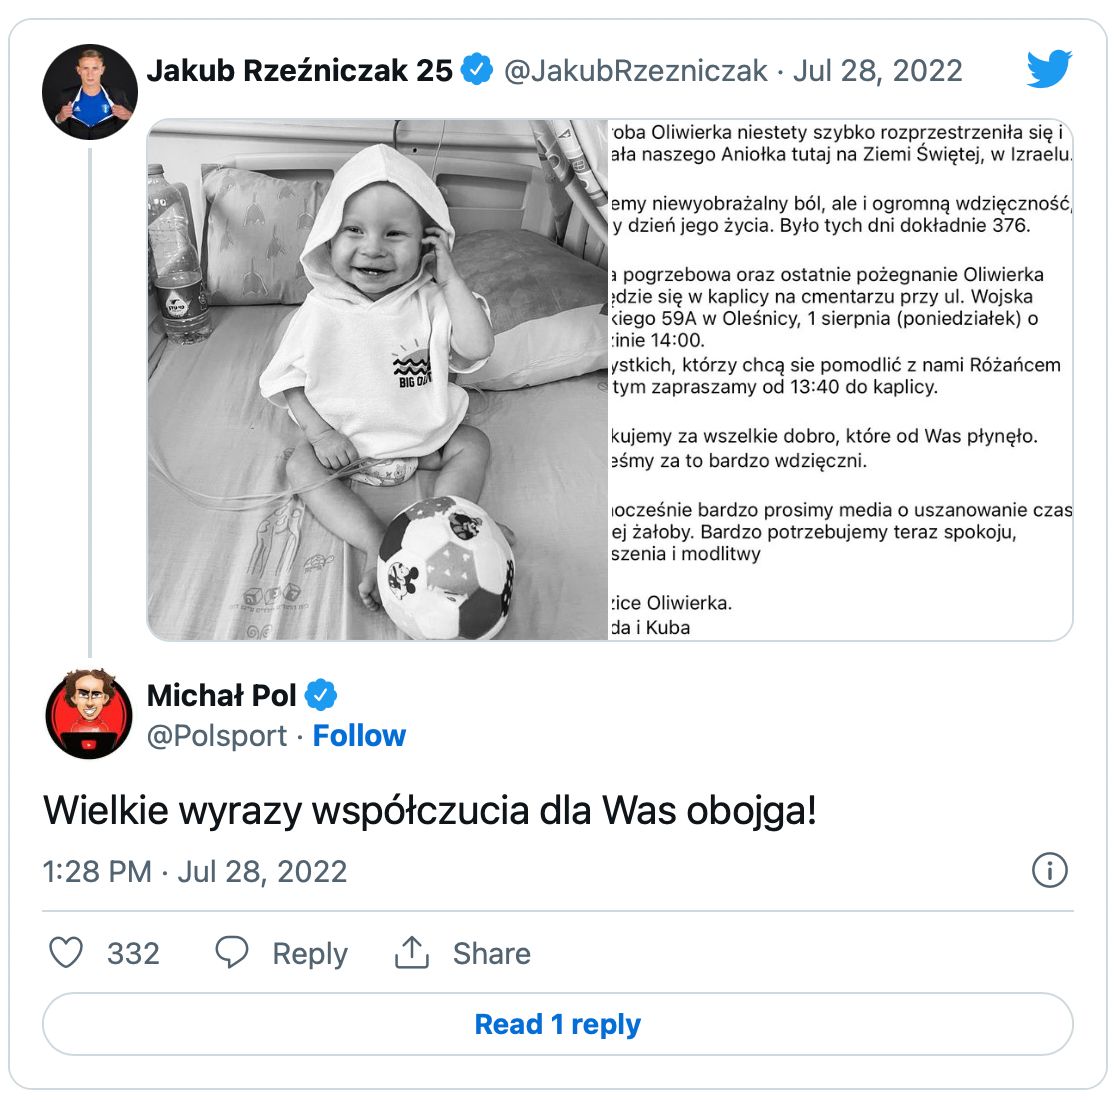Image resolution: width=1120 pixels, height=1102 pixels.
Task: Click the Reply text label
Action: pyautogui.click(x=310, y=953)
